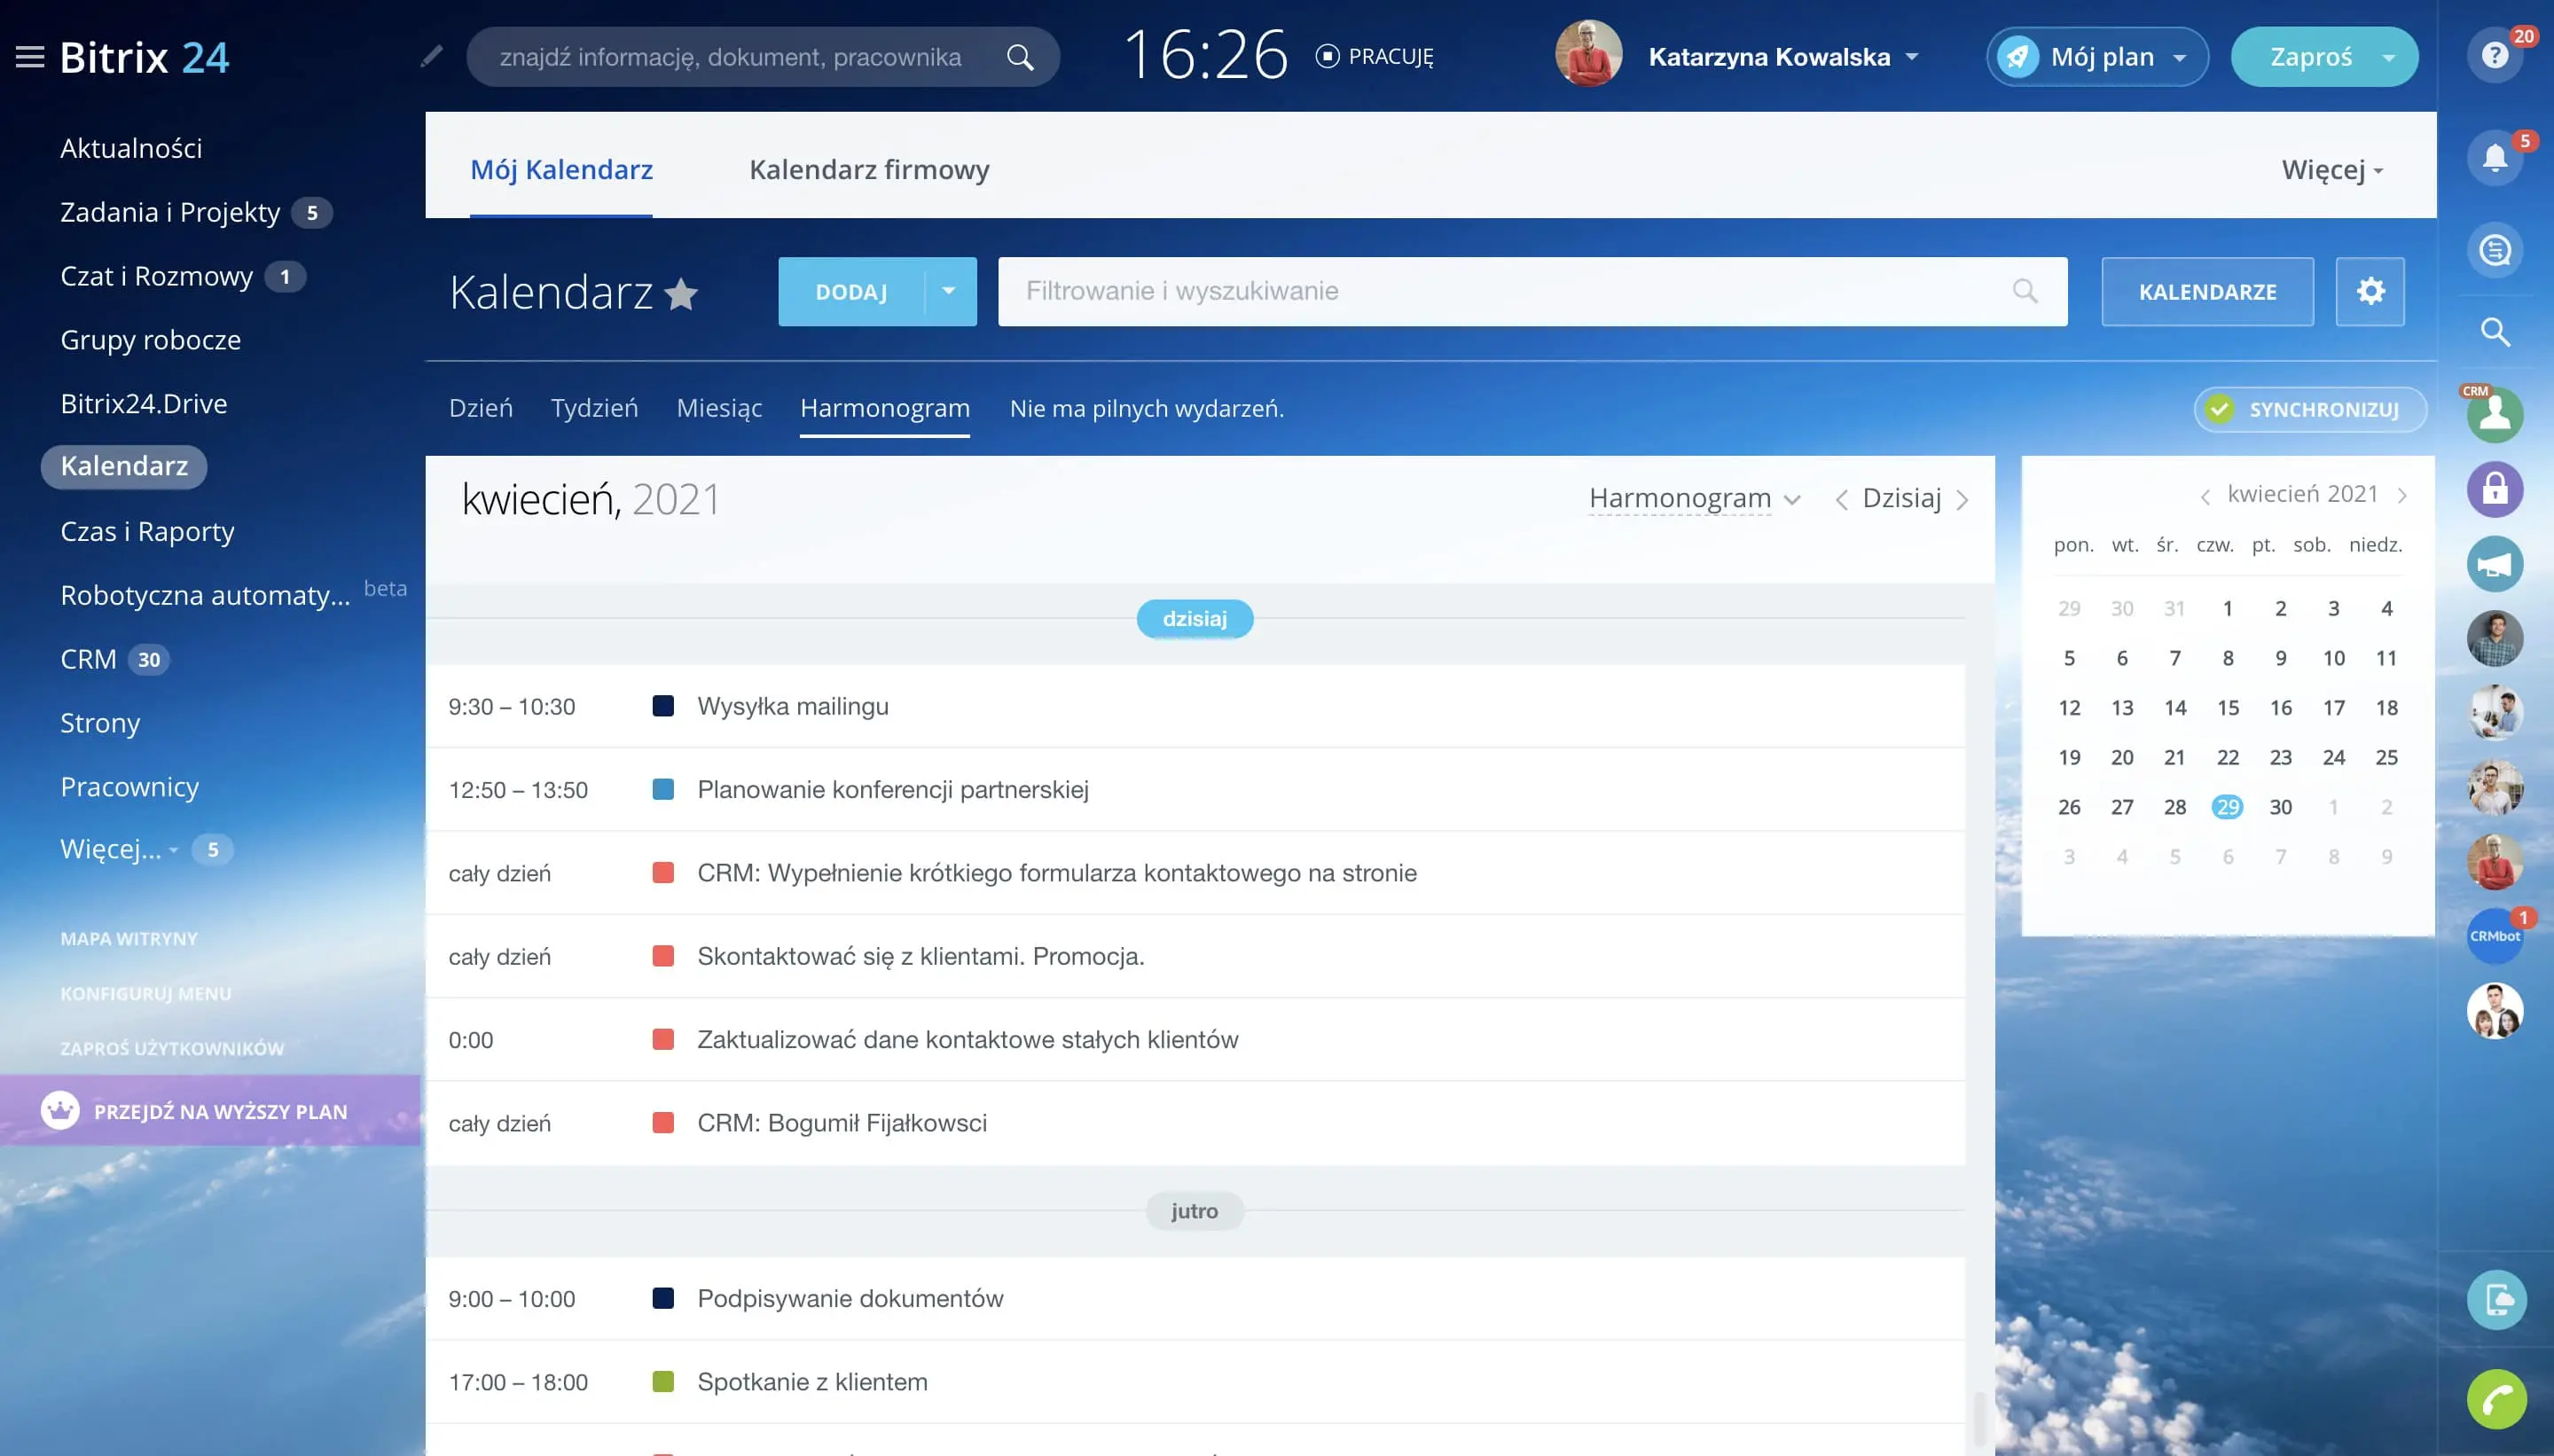The width and height of the screenshot is (2554, 1456).
Task: Click the favorite star next to Kalendarz
Action: point(681,294)
